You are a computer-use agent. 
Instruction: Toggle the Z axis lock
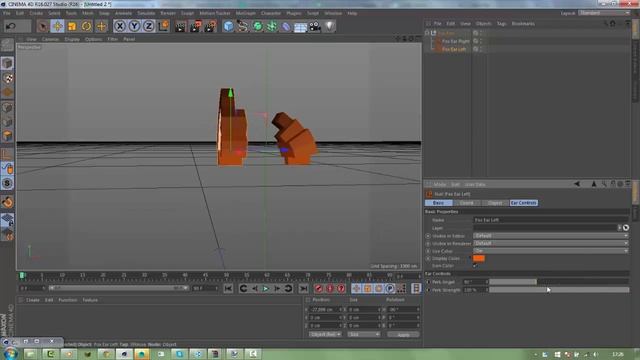point(149,27)
